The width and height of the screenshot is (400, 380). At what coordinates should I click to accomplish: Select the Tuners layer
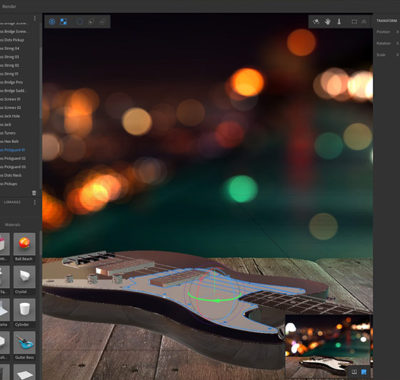[x=8, y=133]
